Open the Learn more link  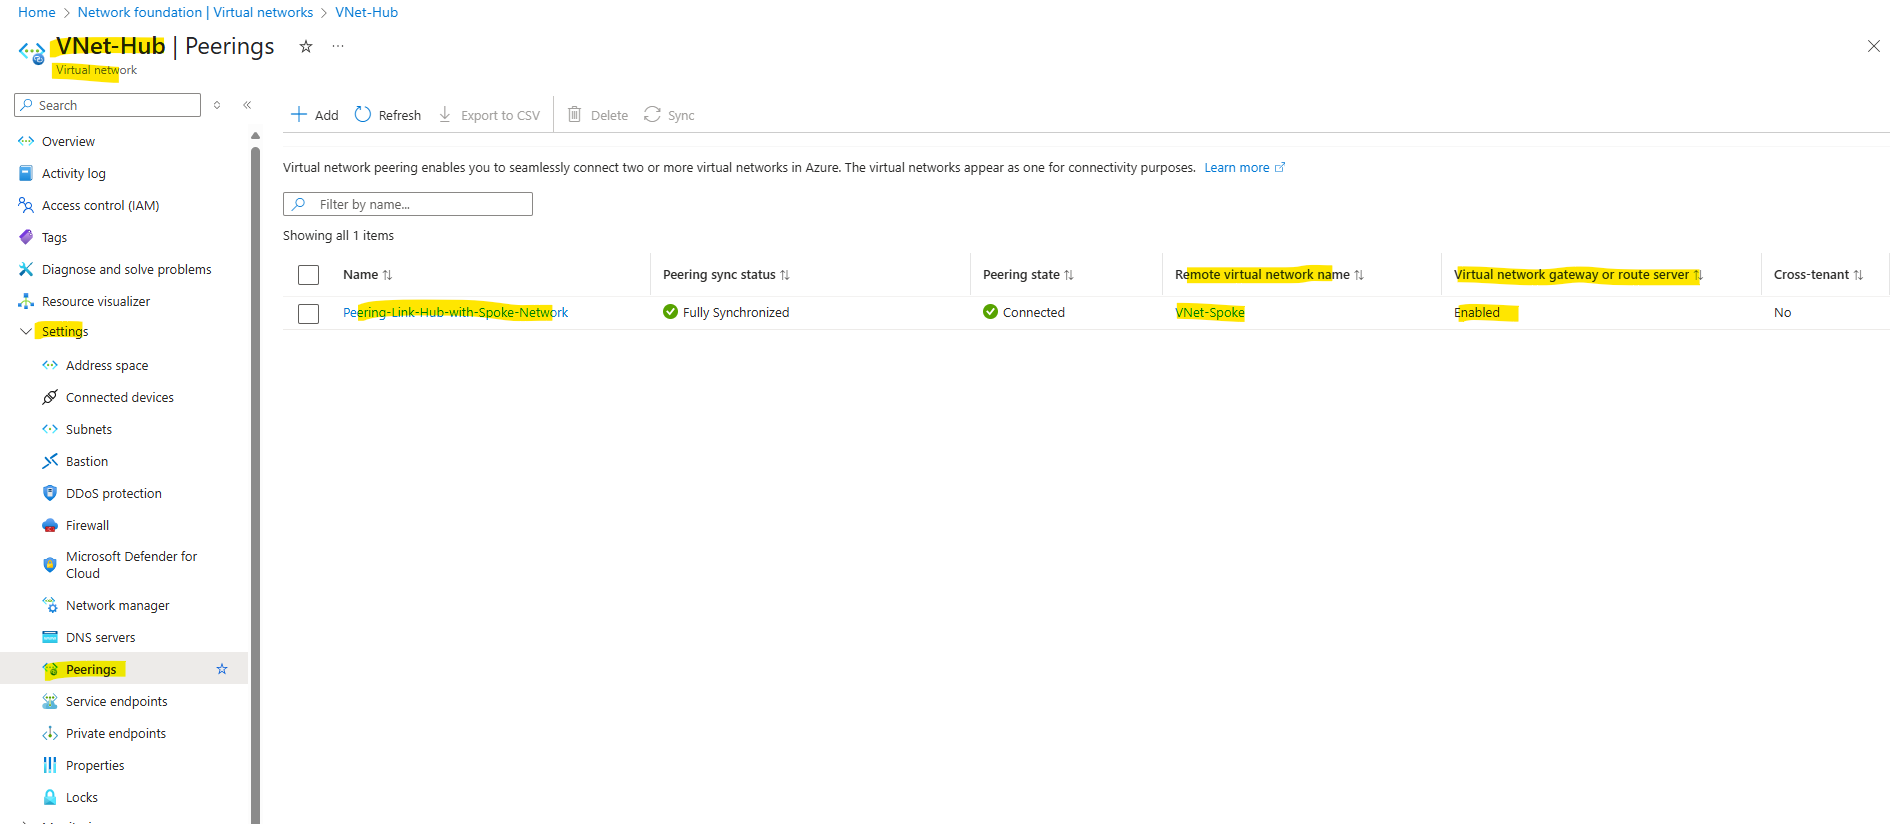click(x=1244, y=167)
